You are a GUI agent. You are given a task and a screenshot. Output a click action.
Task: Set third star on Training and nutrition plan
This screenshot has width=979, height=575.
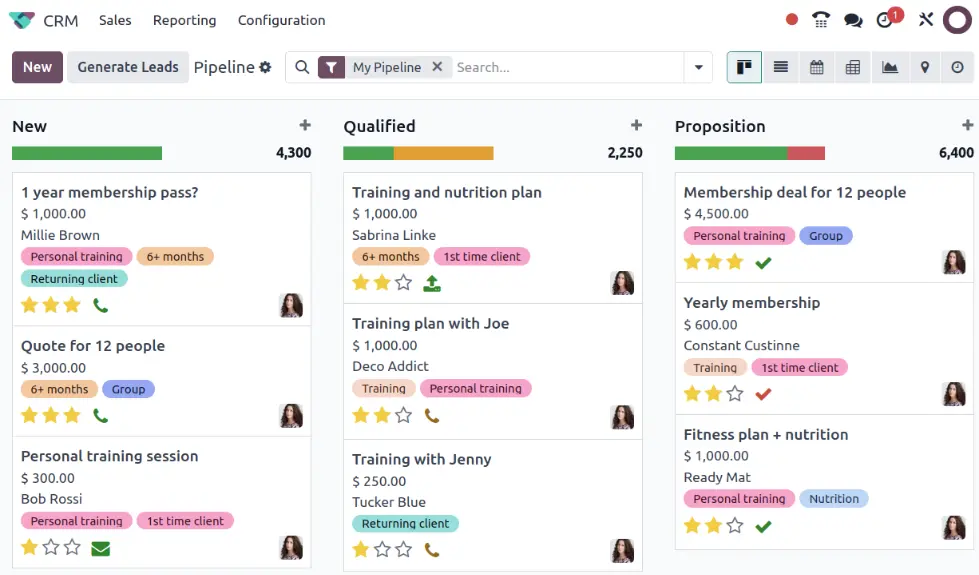(404, 283)
